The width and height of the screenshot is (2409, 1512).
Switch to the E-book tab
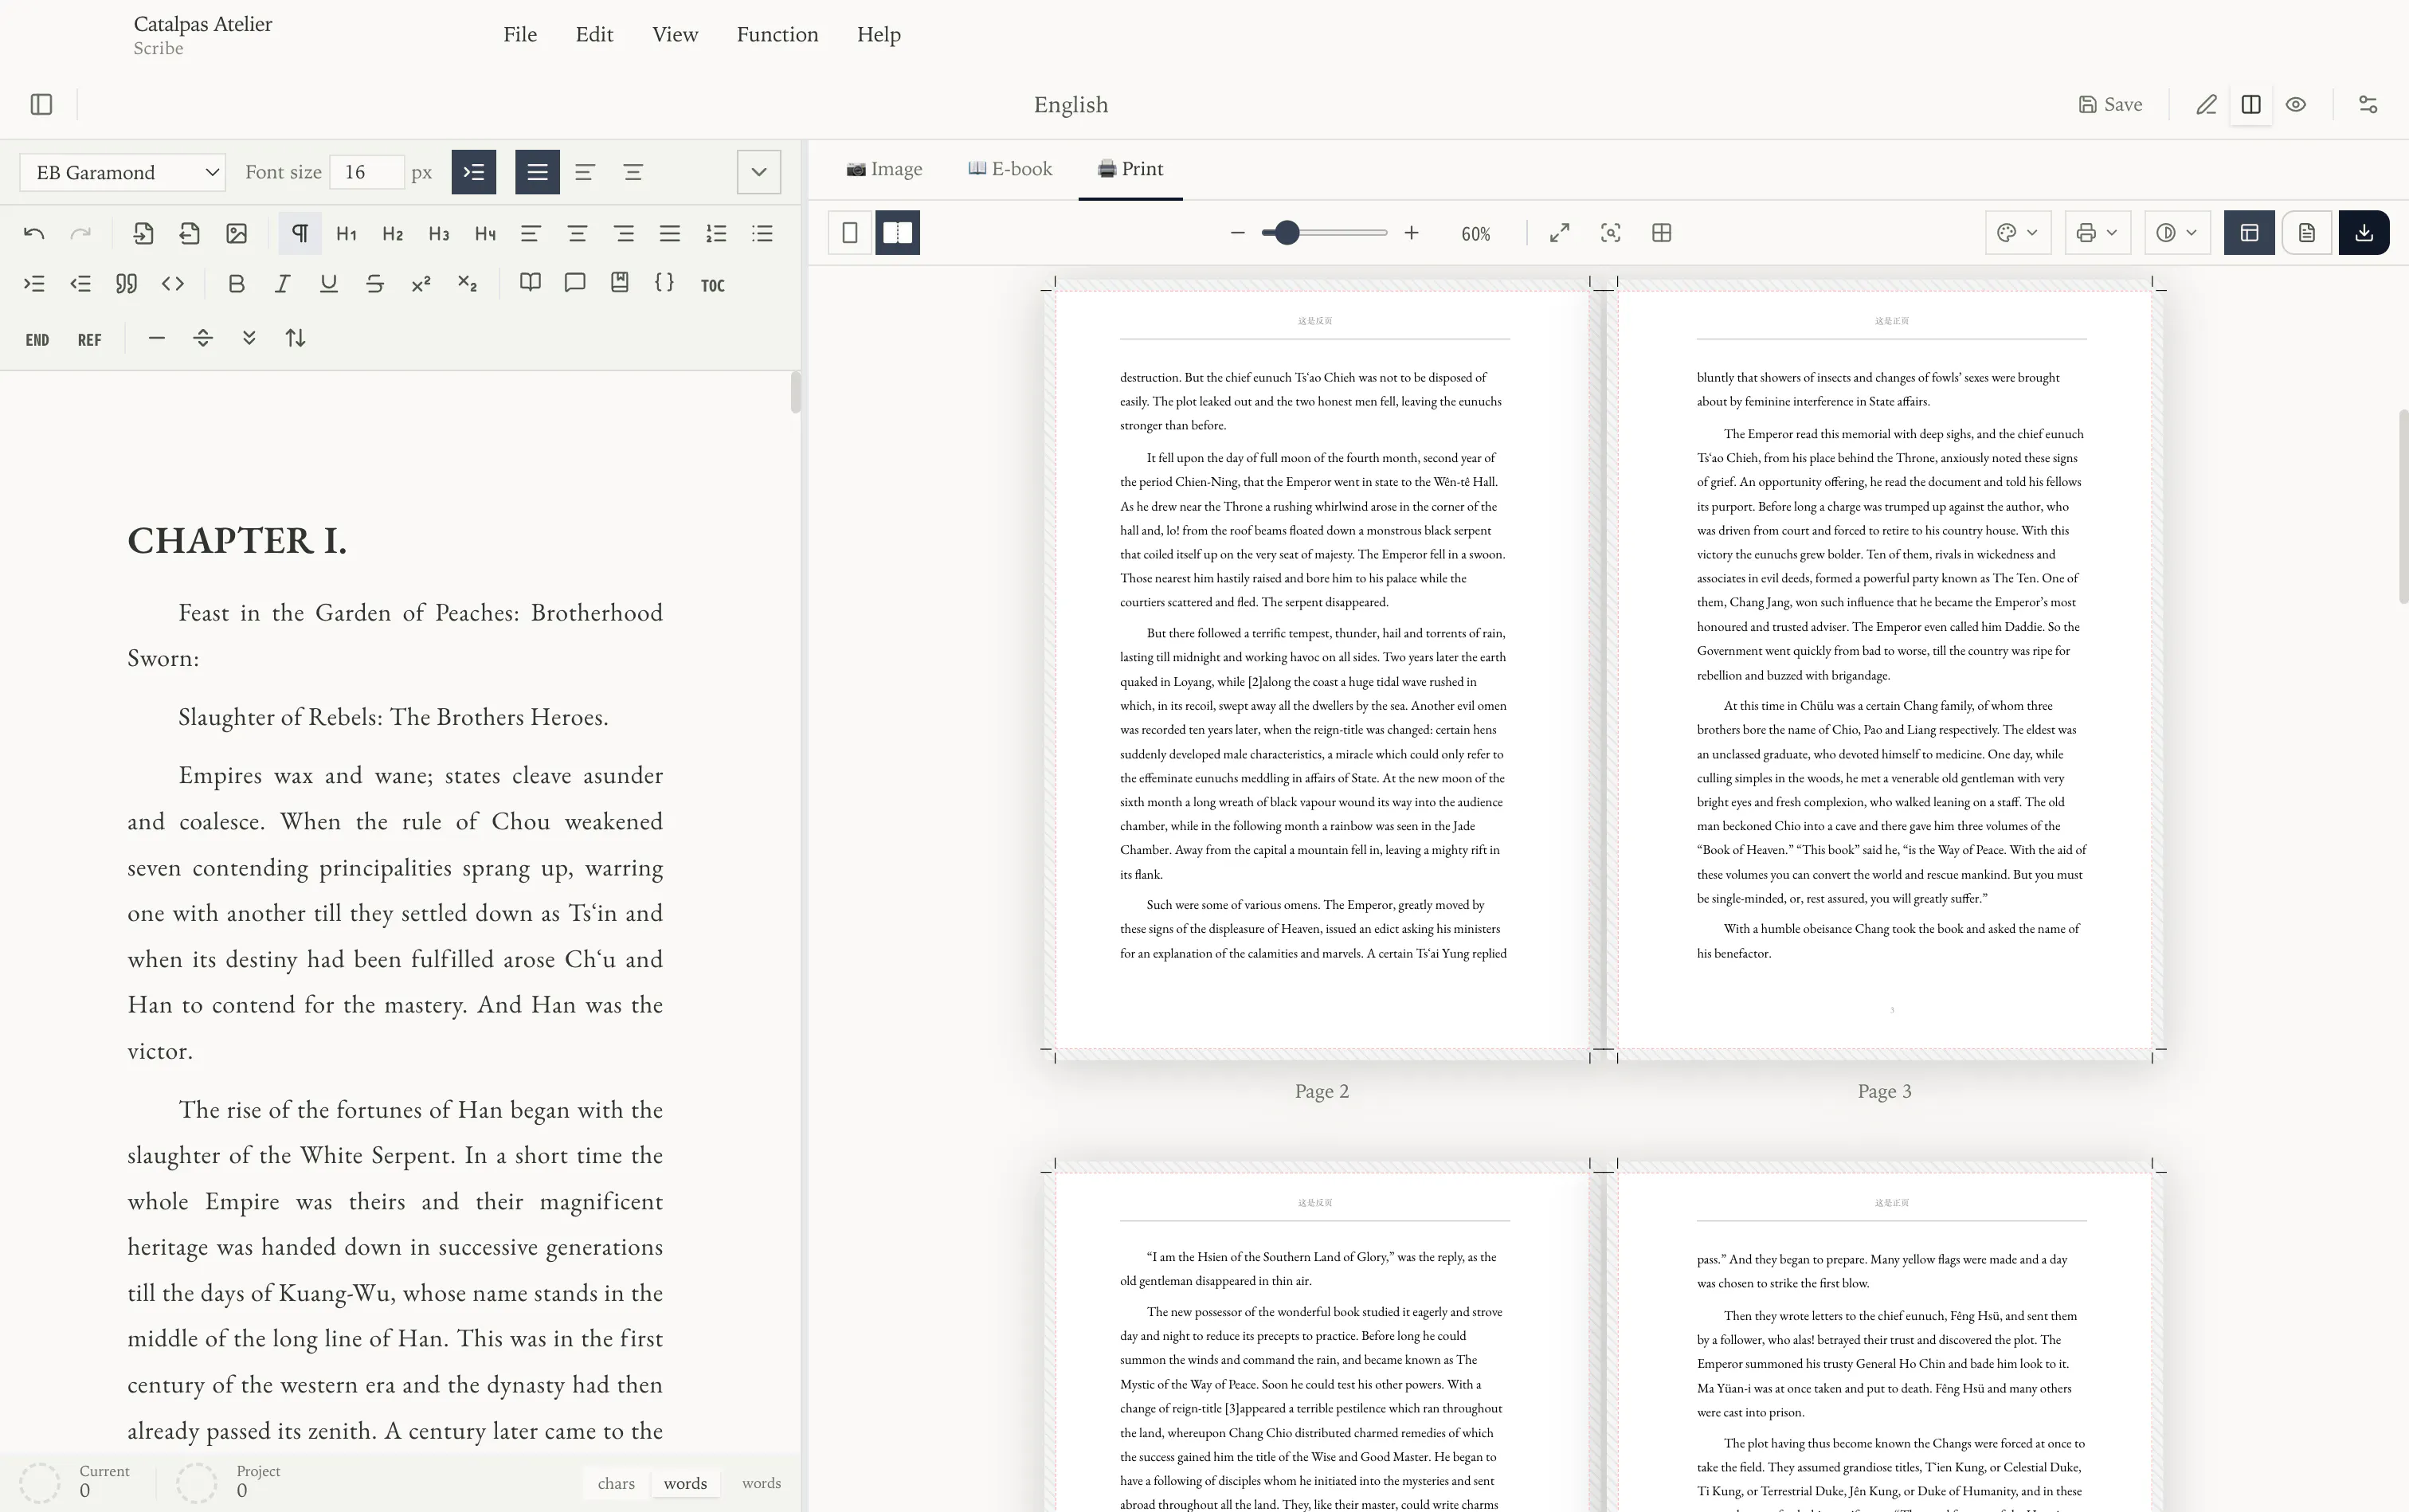coord(1010,169)
